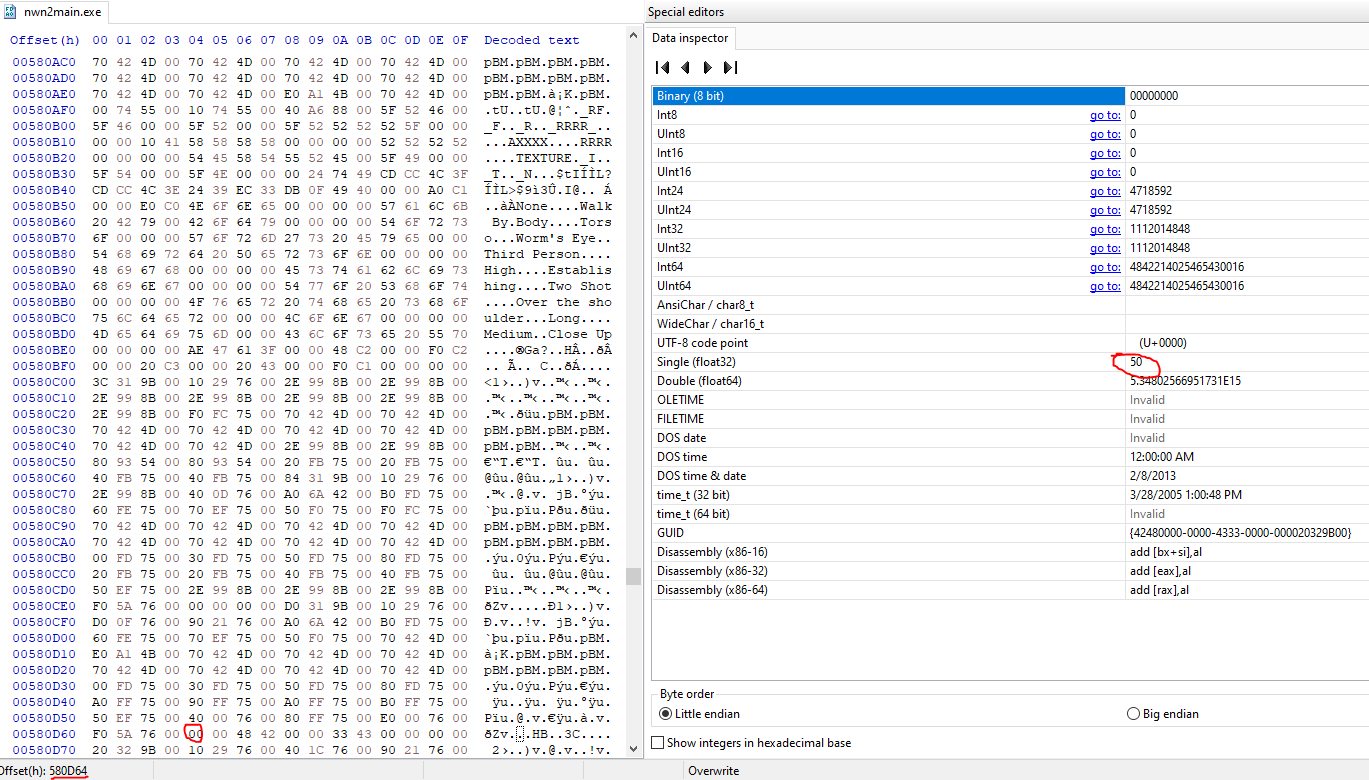Image resolution: width=1369 pixels, height=780 pixels.
Task: Click the next byte arrow icon
Action: (707, 67)
